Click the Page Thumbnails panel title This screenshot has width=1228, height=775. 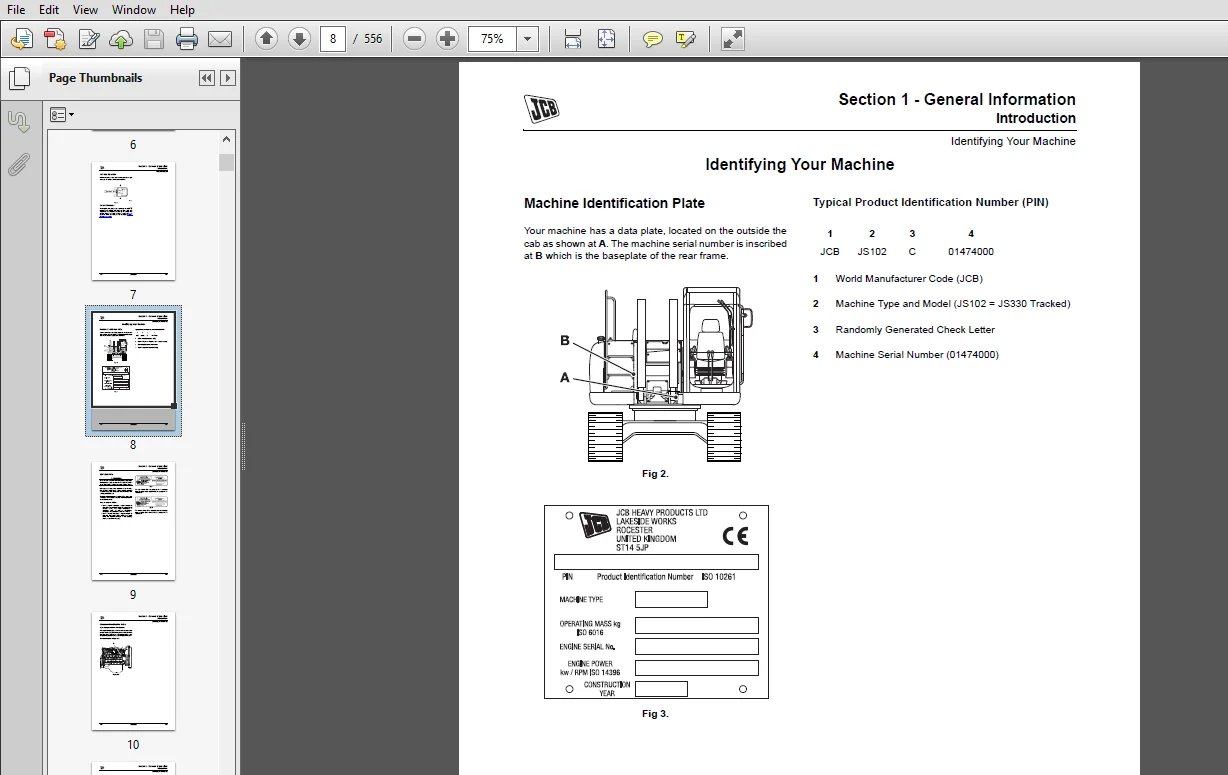tap(95, 78)
